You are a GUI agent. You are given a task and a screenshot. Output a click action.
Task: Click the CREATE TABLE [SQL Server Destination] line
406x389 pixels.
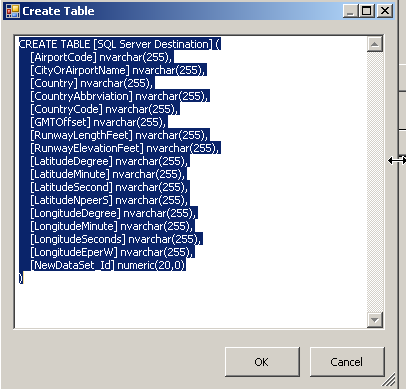(120, 44)
